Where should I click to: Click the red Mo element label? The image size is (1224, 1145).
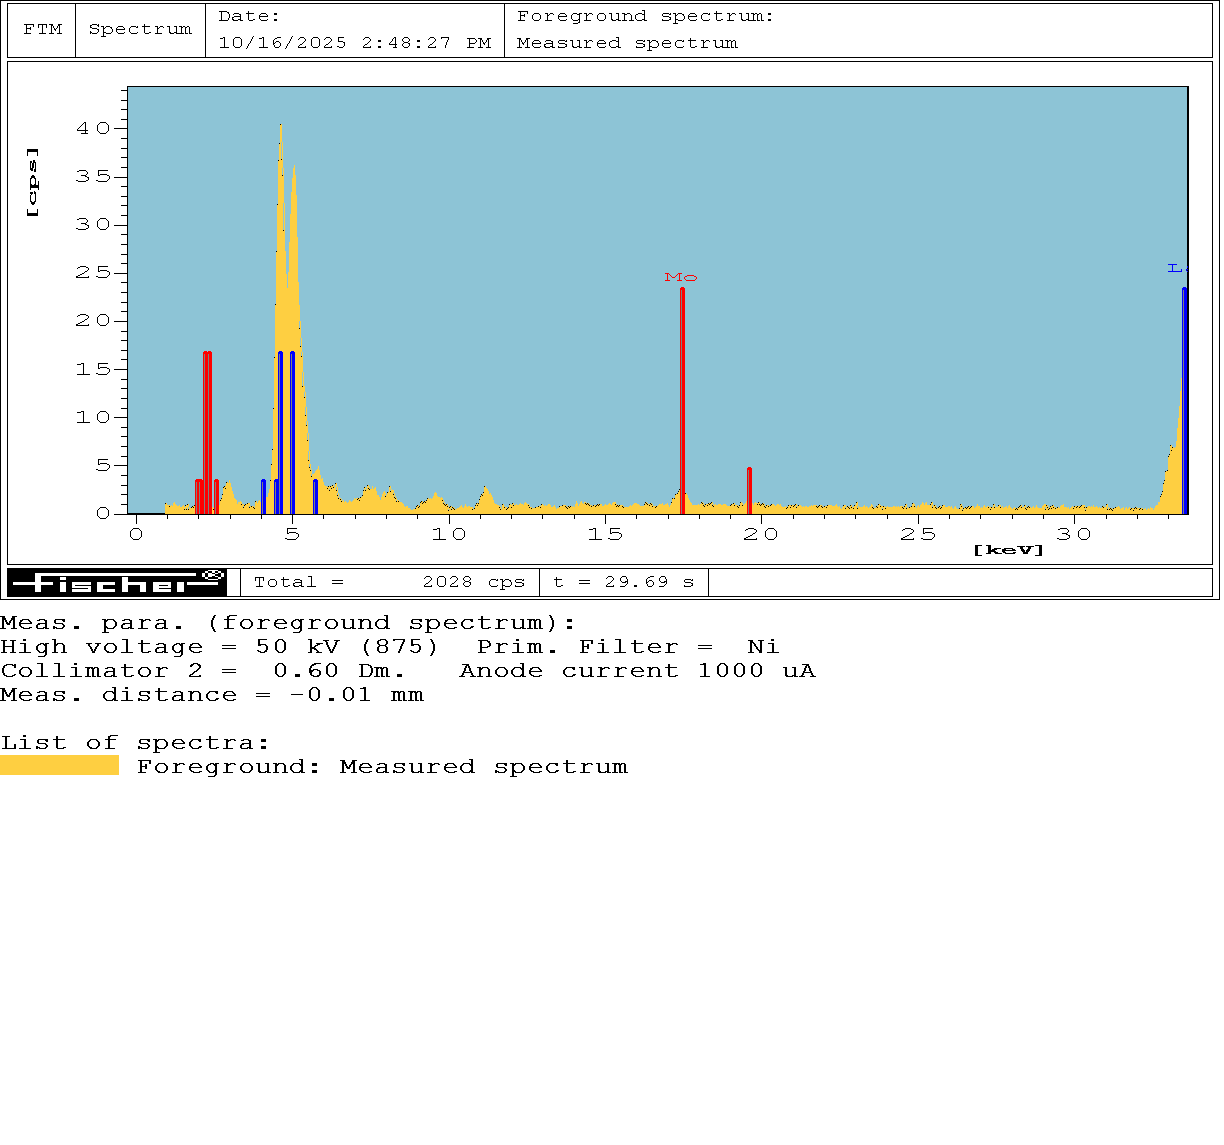(680, 278)
